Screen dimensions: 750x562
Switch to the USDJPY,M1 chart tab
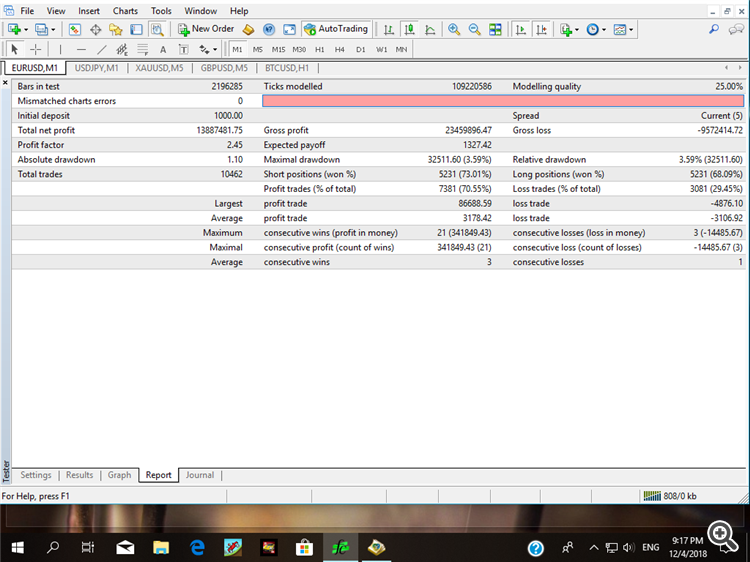97,68
